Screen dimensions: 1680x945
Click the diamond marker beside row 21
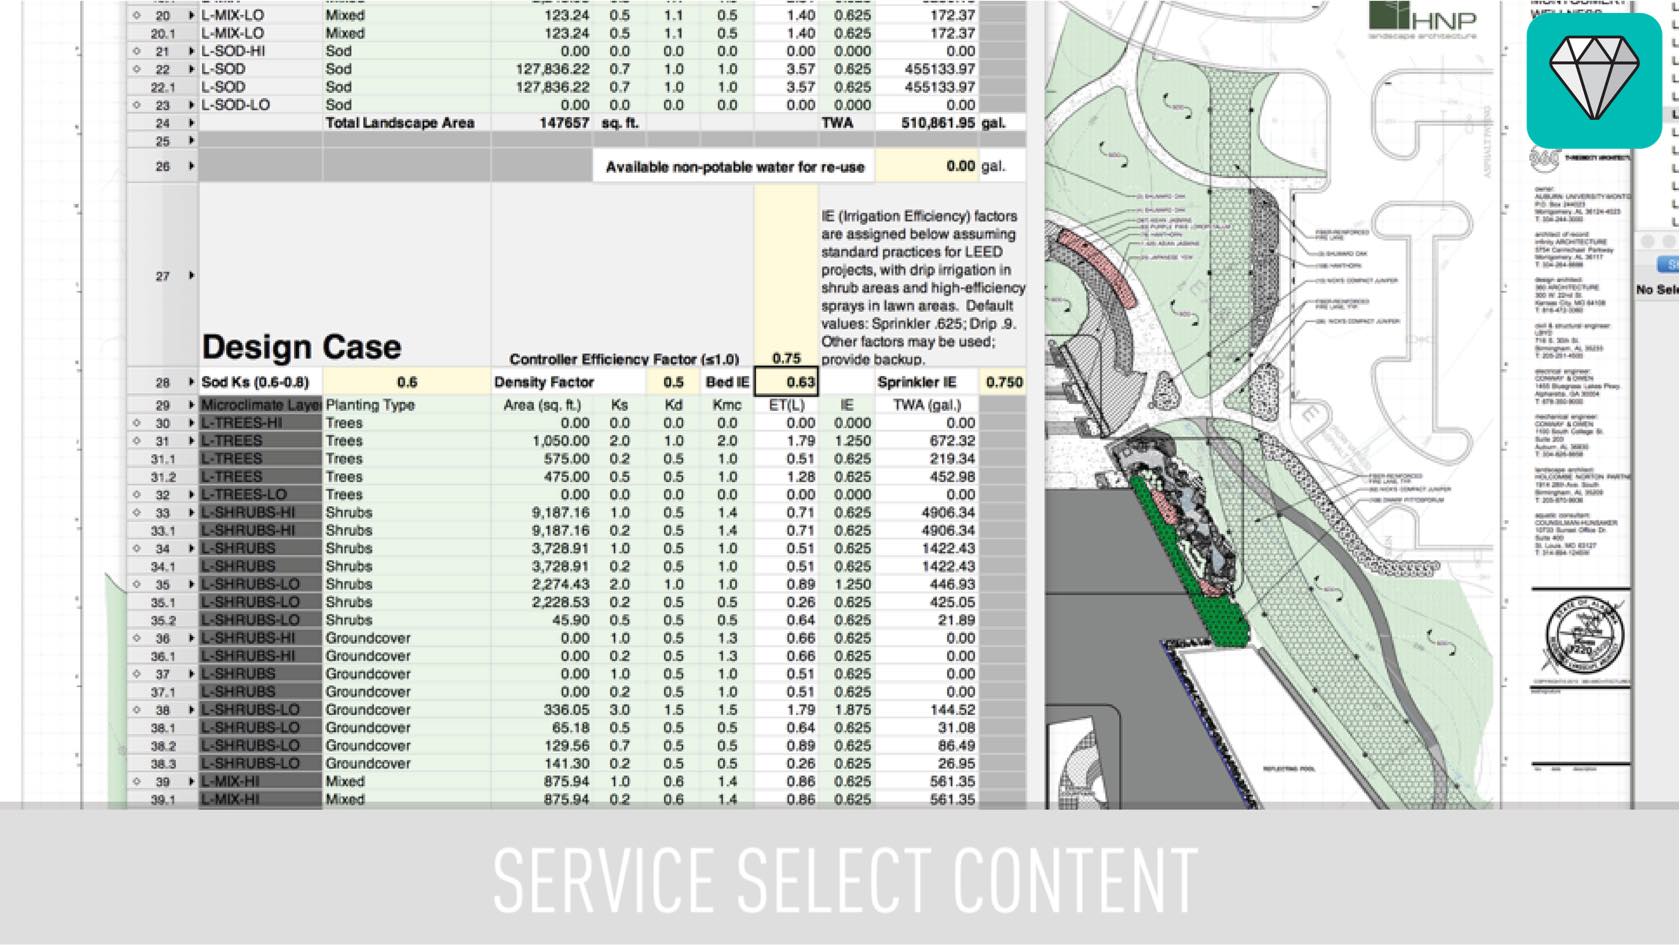click(137, 51)
